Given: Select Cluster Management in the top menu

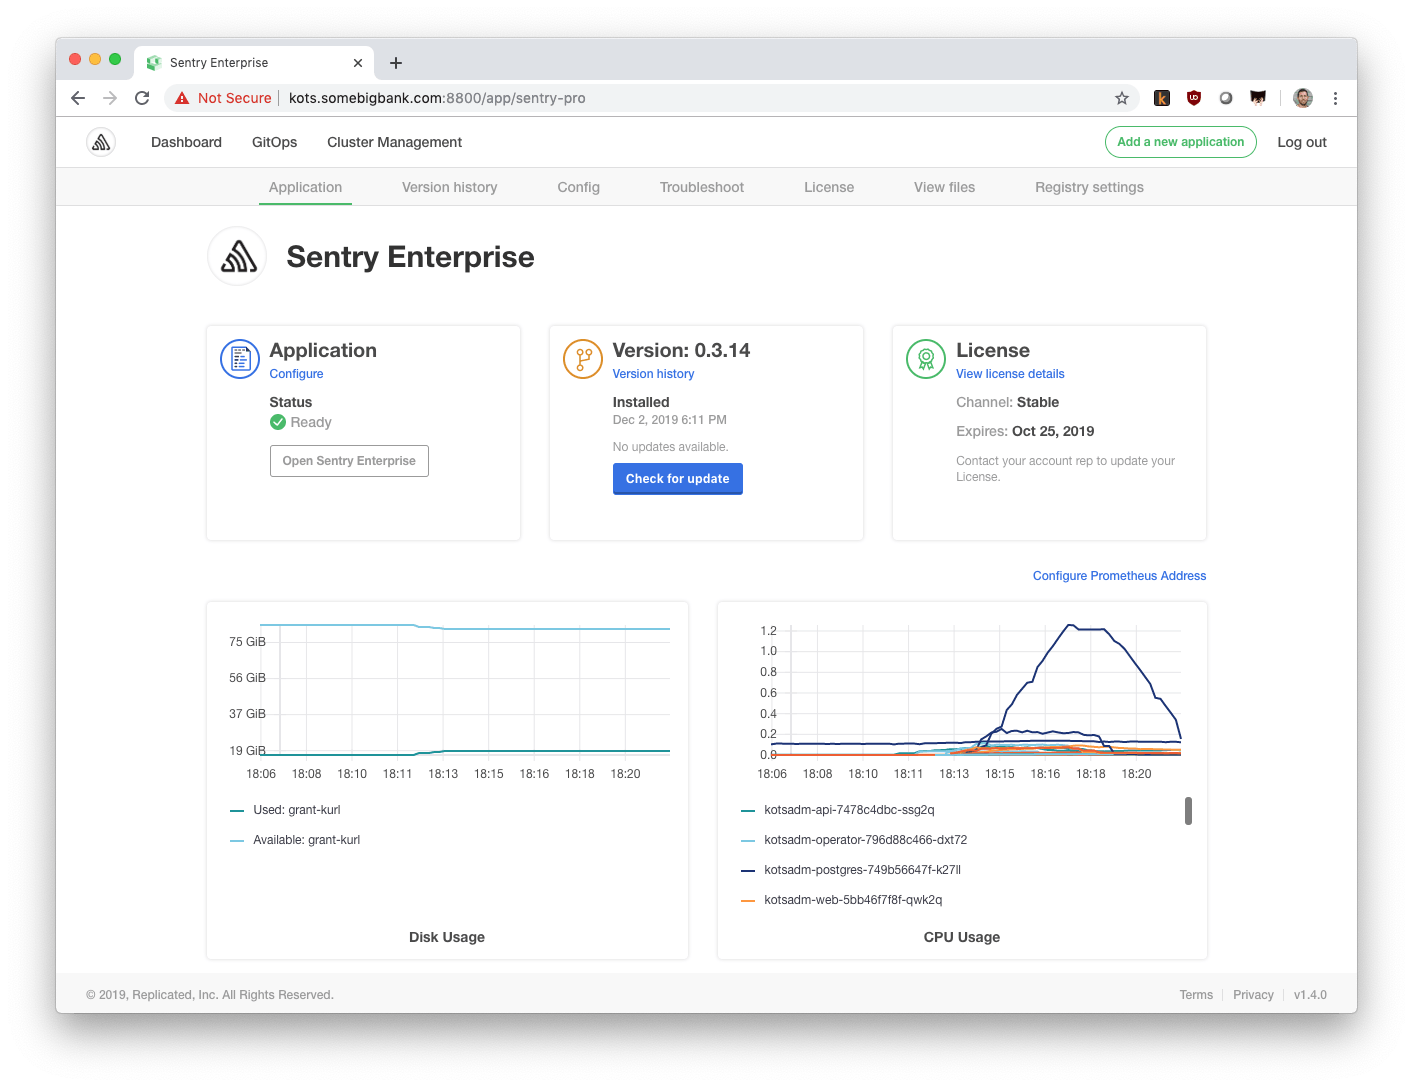Looking at the screenshot, I should pos(394,142).
